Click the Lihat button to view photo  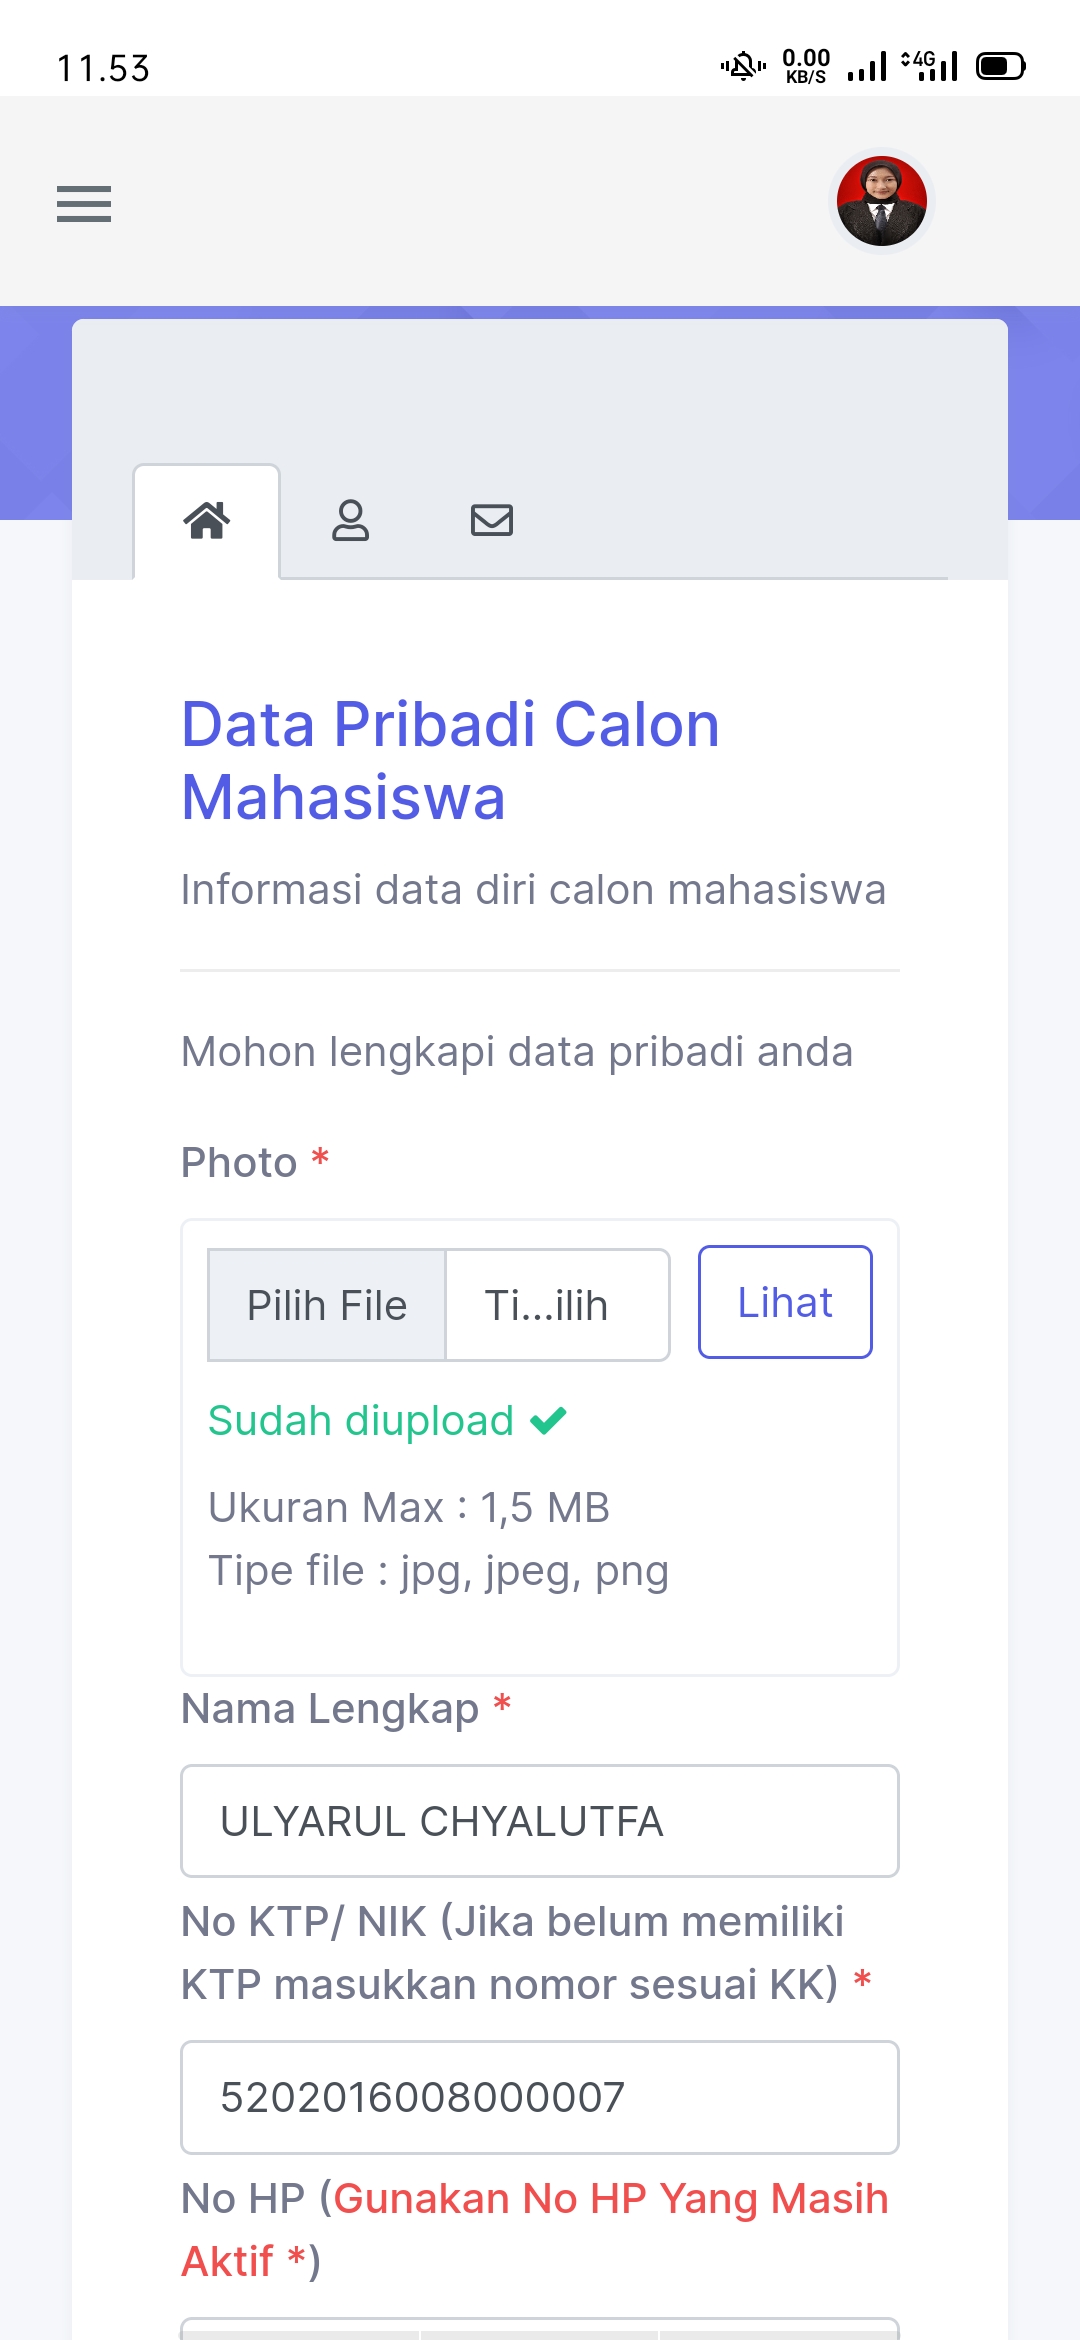[785, 1302]
